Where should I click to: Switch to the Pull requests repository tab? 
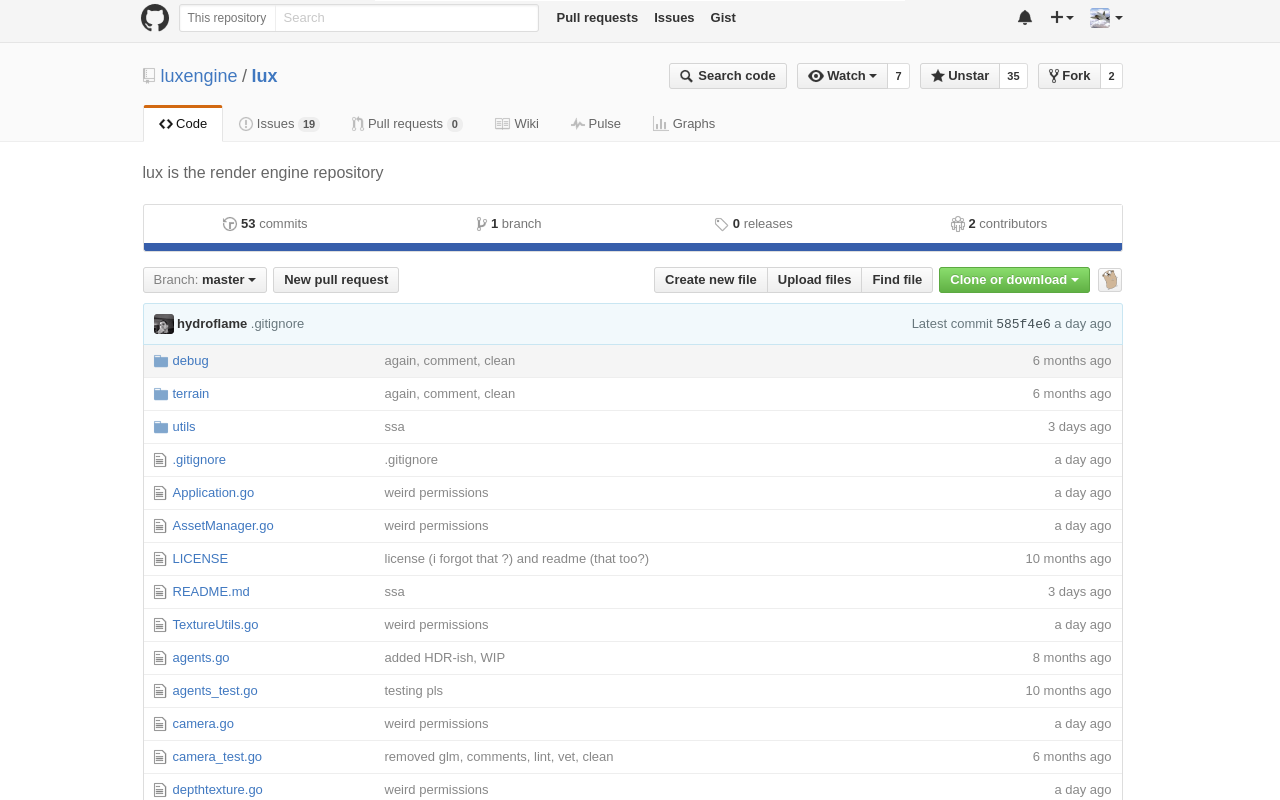tap(406, 124)
